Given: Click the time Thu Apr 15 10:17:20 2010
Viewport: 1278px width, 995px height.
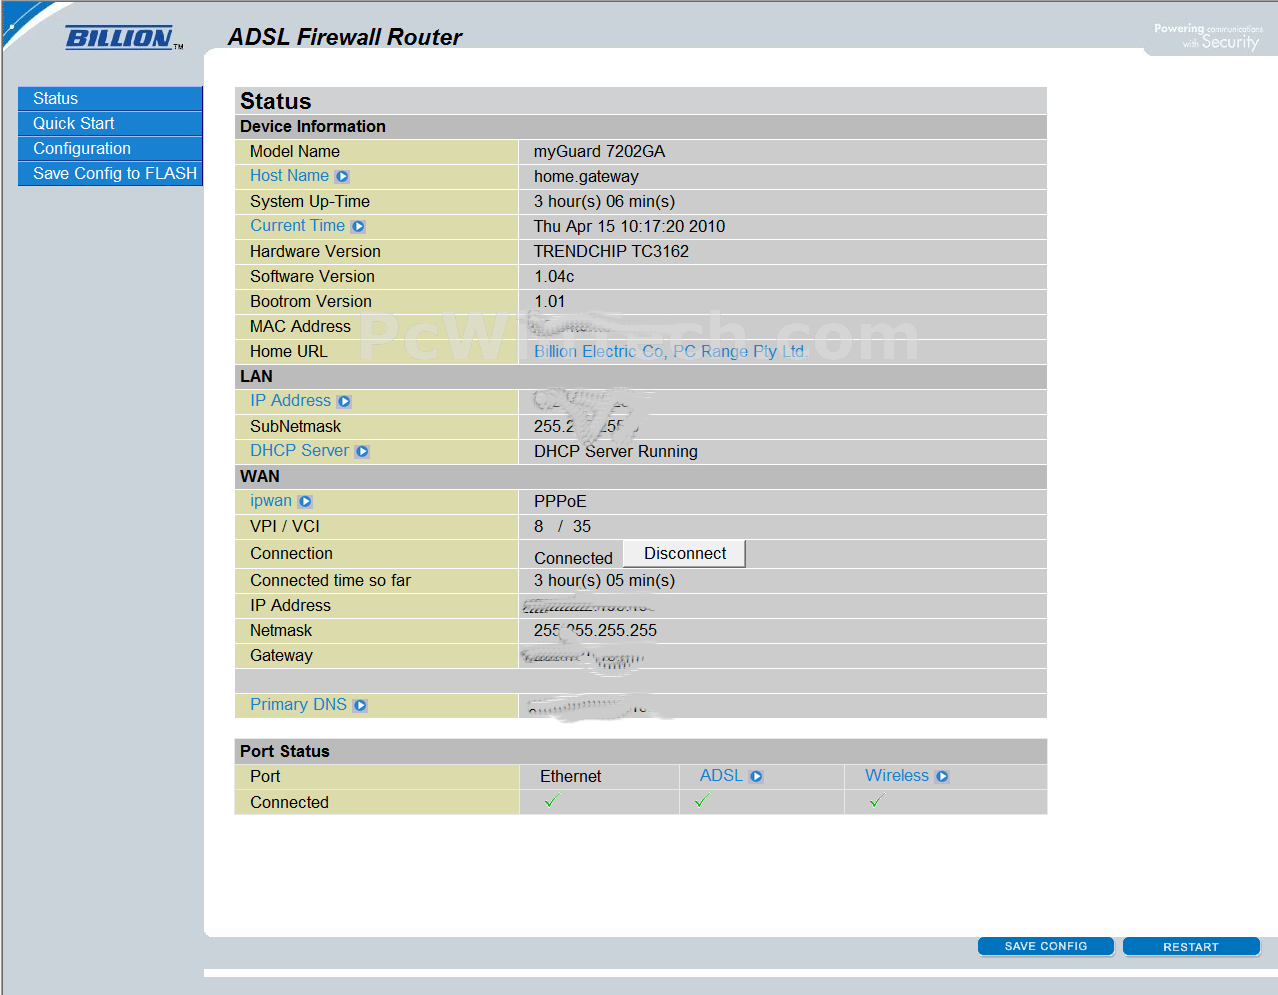Looking at the screenshot, I should click(x=629, y=227).
